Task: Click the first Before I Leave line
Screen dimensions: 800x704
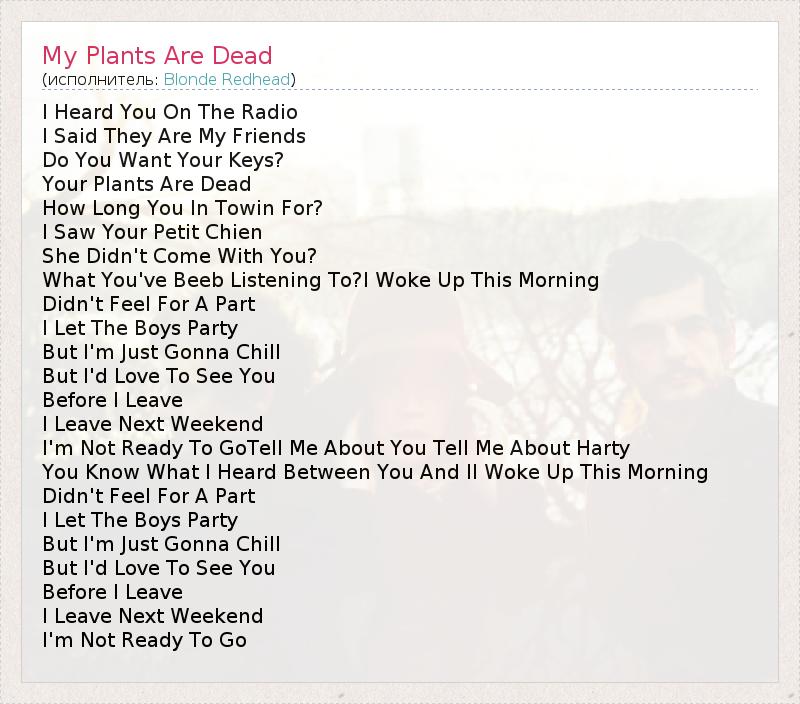Action: click(x=112, y=400)
